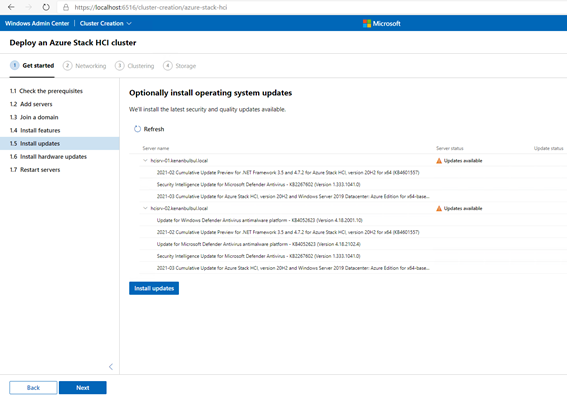Sort by Server name column header
The height and width of the screenshot is (397, 567).
(x=155, y=148)
